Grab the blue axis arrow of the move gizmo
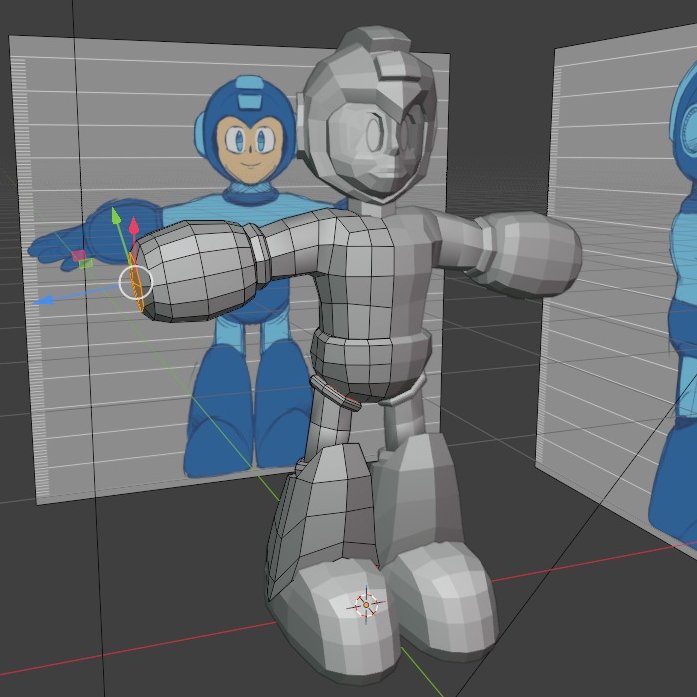Viewport: 697px width, 697px height. click(44, 301)
